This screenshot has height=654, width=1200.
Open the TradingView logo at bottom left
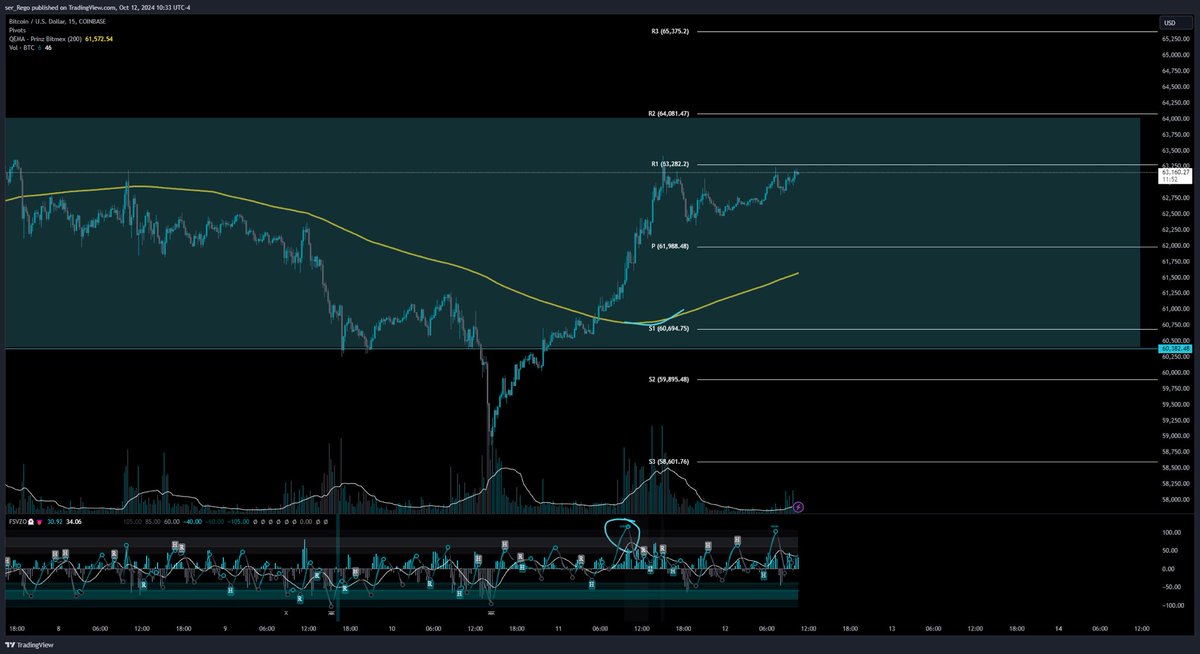30,645
